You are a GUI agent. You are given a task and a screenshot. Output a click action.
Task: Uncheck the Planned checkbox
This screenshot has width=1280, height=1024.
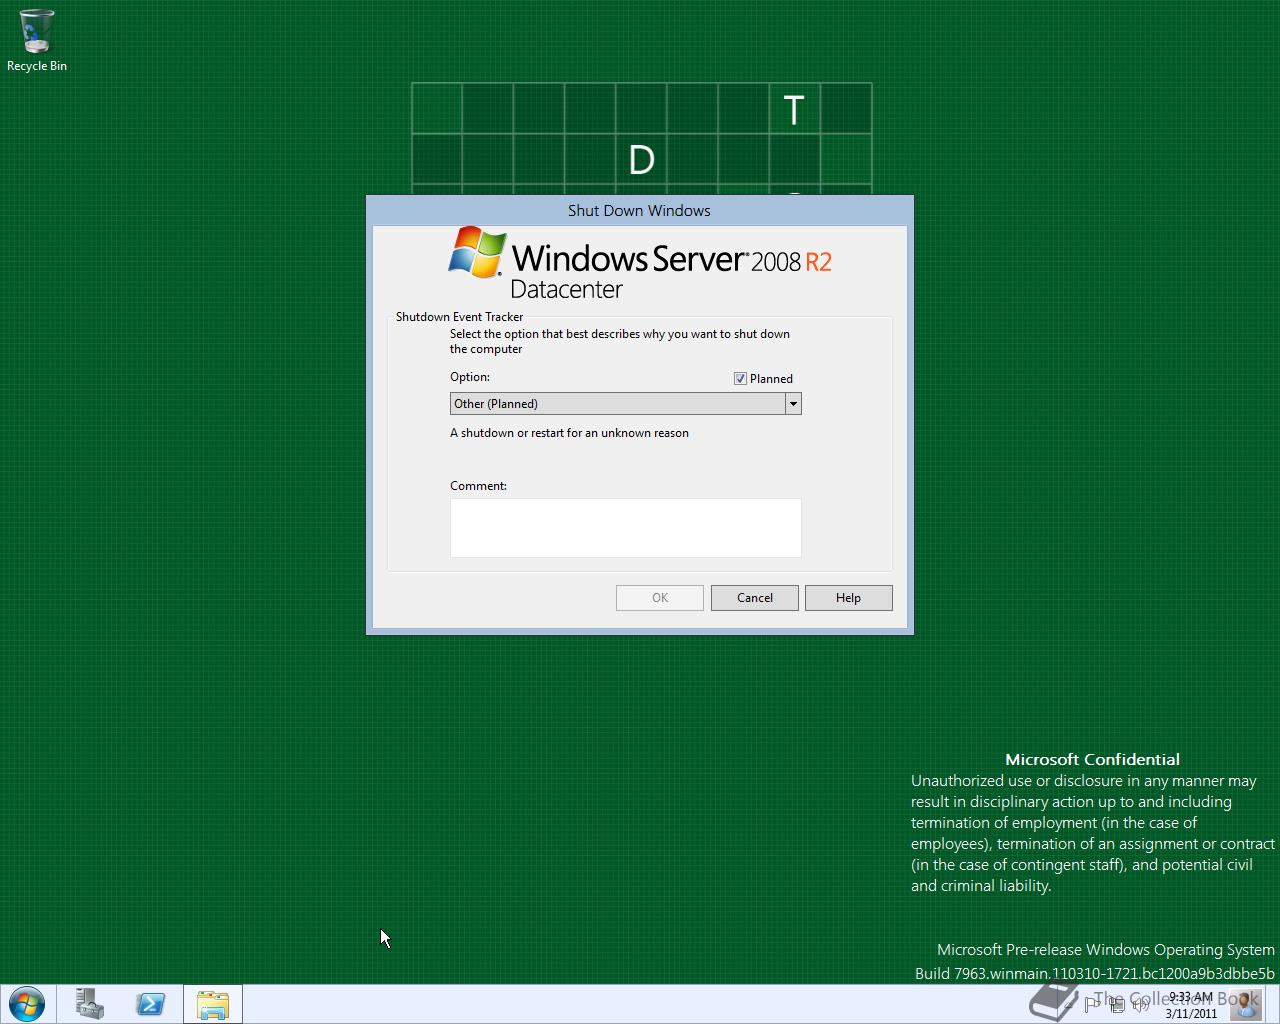point(740,379)
